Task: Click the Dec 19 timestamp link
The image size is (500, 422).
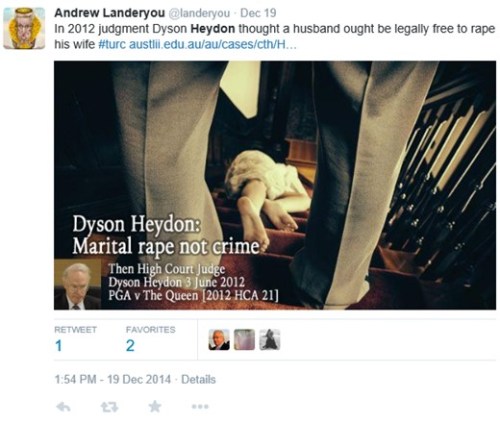Action: (x=258, y=13)
